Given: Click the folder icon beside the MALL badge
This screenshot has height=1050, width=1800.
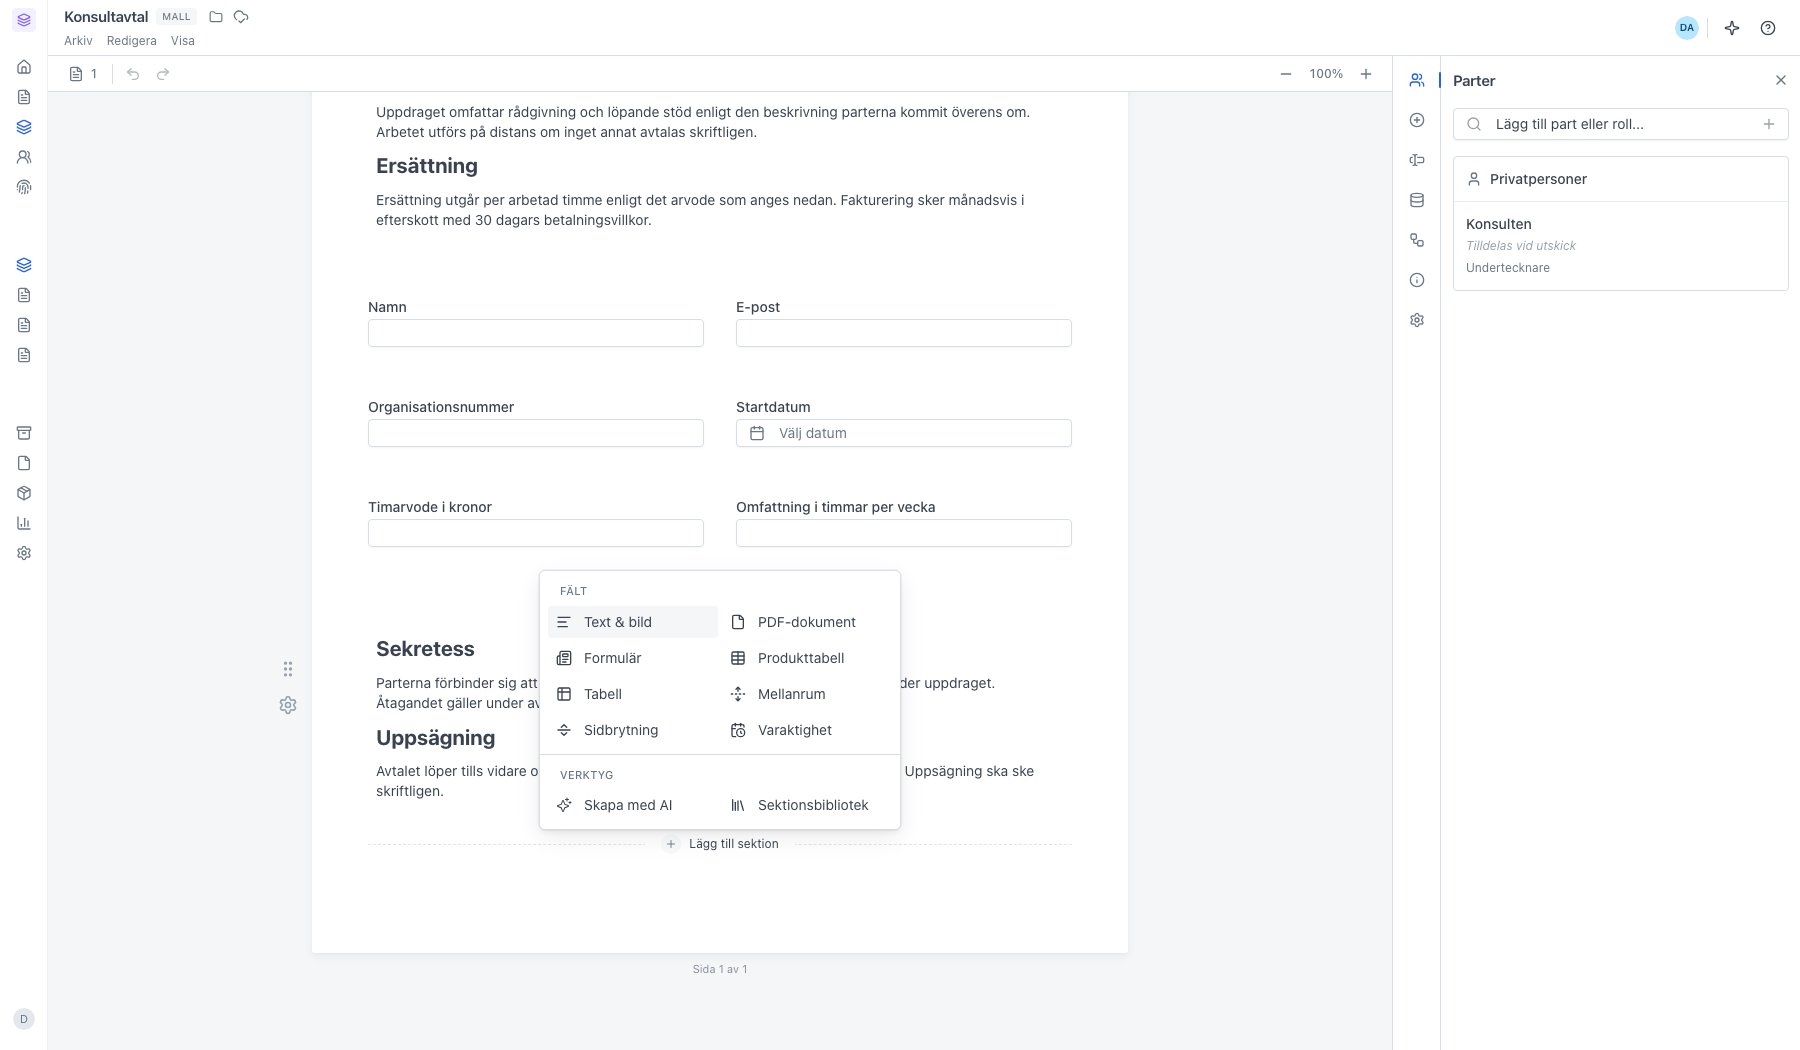Looking at the screenshot, I should (216, 17).
